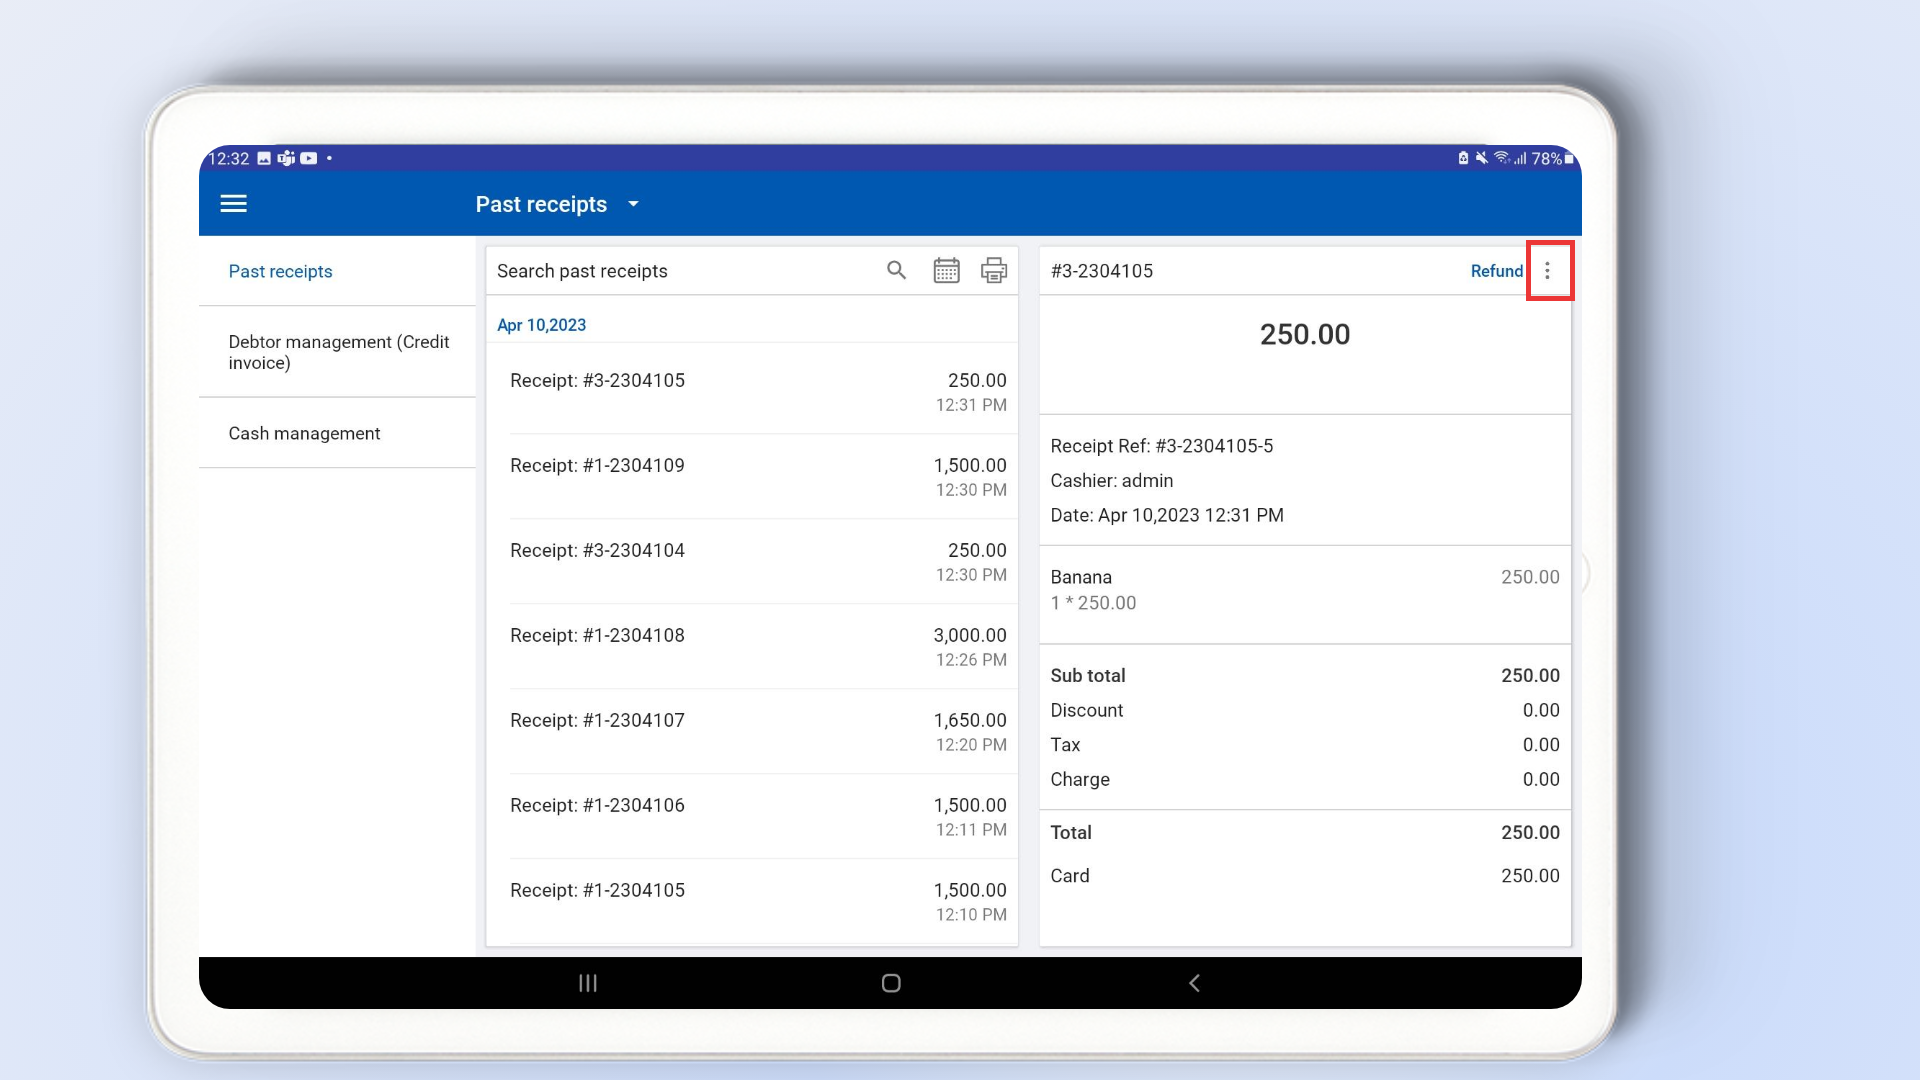Click the Refund button

click(1496, 271)
